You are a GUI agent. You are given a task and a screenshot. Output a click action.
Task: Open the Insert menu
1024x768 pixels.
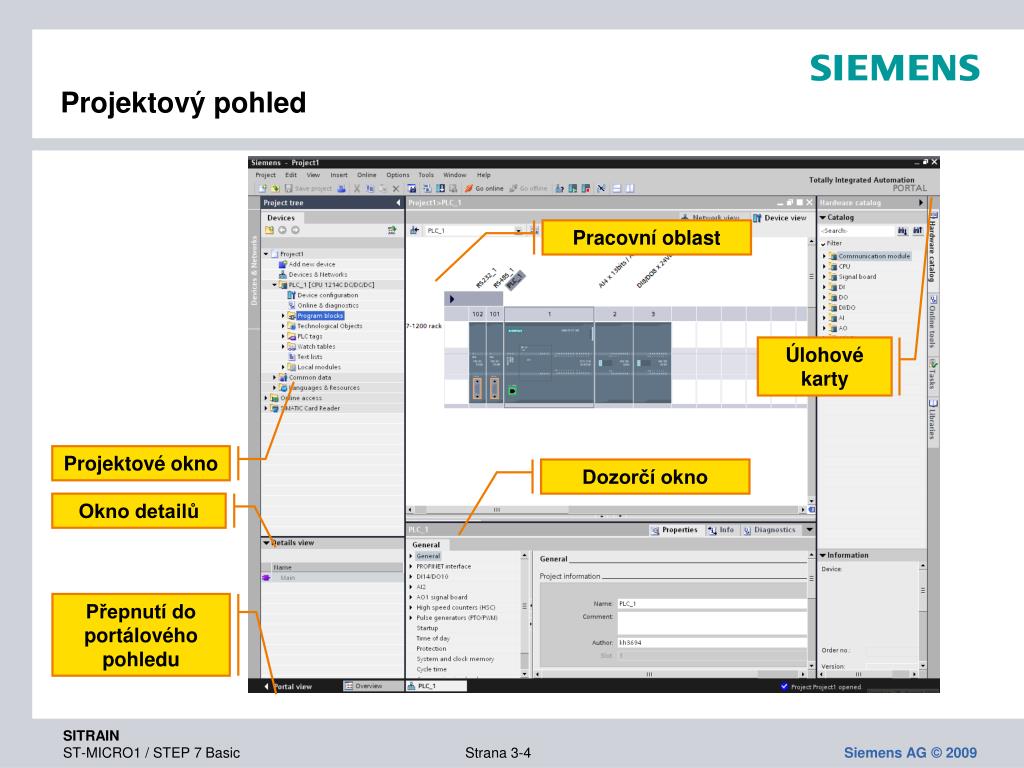[x=339, y=175]
